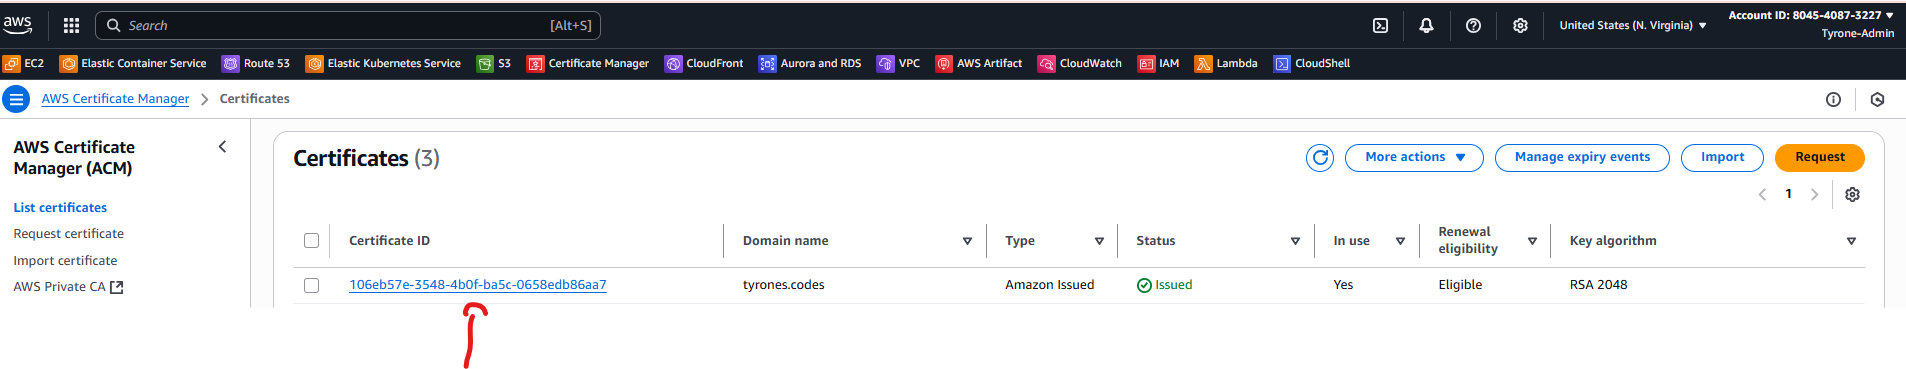This screenshot has width=1906, height=369.
Task: Open Domain name column filter arrow
Action: point(967,241)
